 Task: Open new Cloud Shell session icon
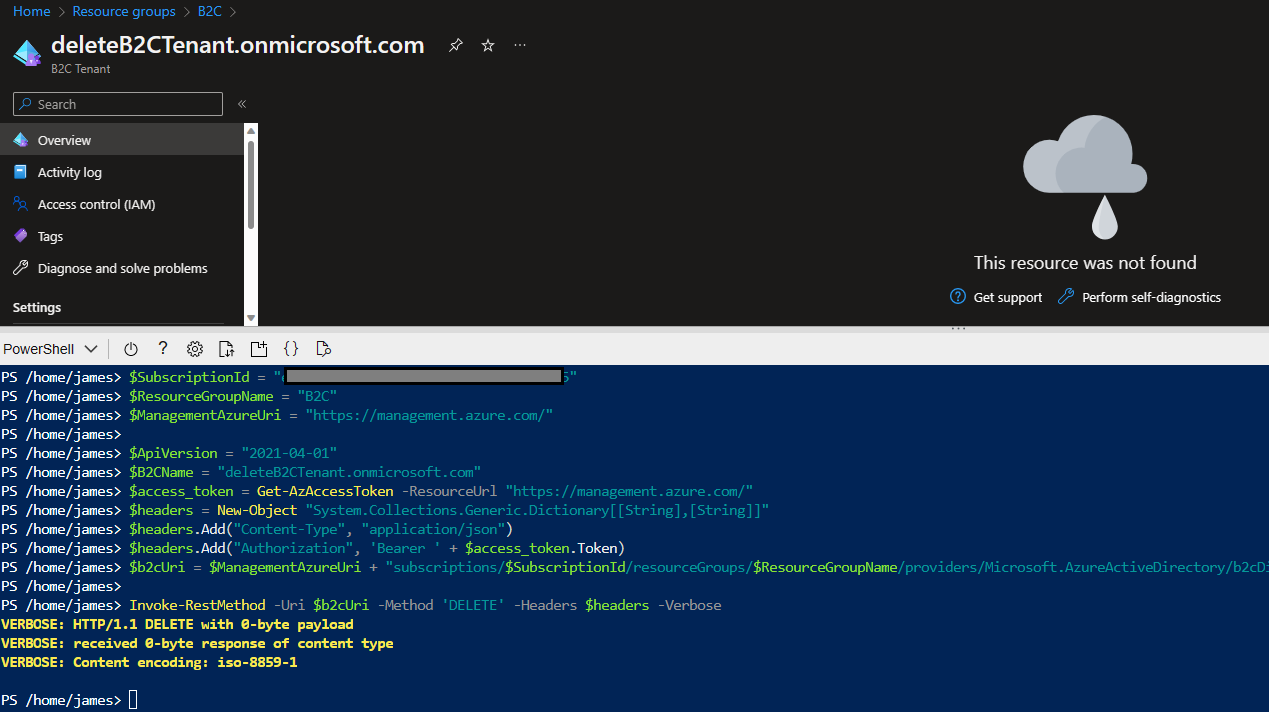click(259, 349)
